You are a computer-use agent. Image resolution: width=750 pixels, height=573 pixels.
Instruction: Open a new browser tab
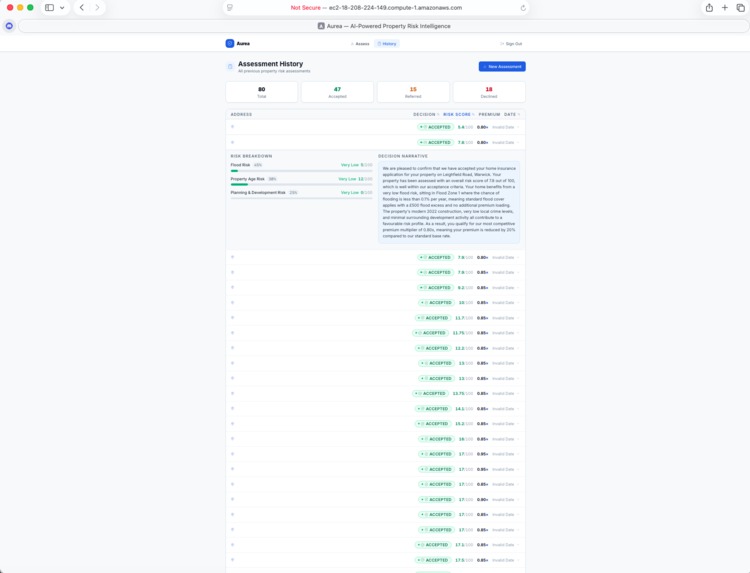pyautogui.click(x=725, y=8)
